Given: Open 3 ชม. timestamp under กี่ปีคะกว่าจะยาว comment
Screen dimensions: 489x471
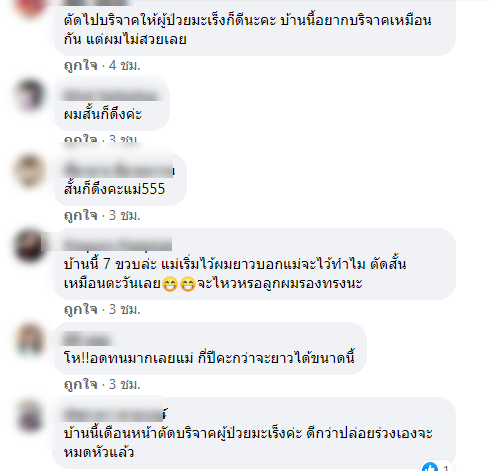Looking at the screenshot, I should click(x=124, y=384).
